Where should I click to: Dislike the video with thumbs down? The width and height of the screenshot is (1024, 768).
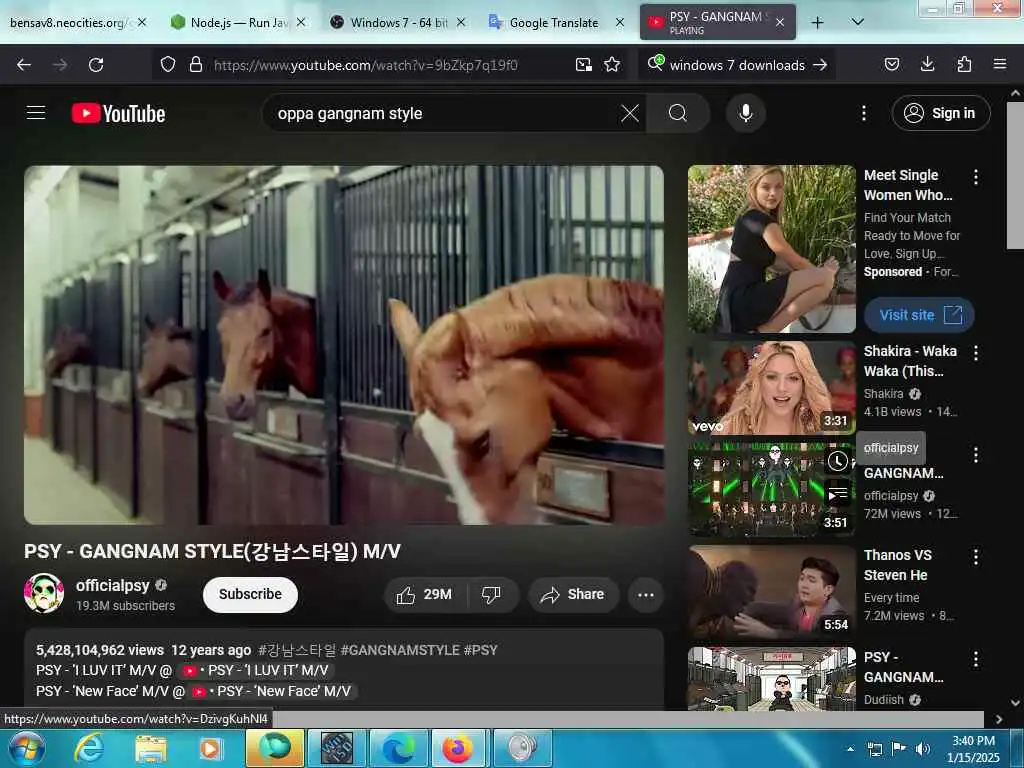[x=491, y=594]
